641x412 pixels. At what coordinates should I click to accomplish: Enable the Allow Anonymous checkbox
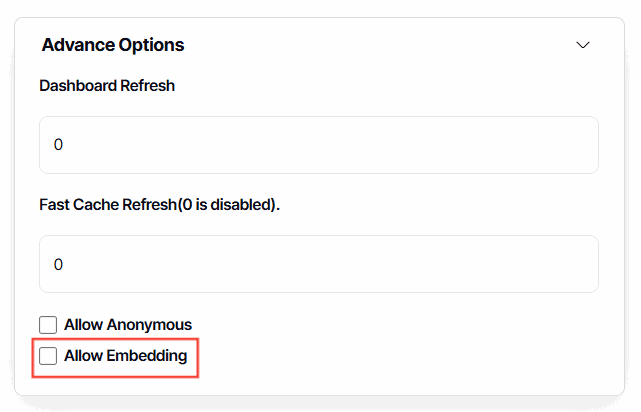(48, 325)
